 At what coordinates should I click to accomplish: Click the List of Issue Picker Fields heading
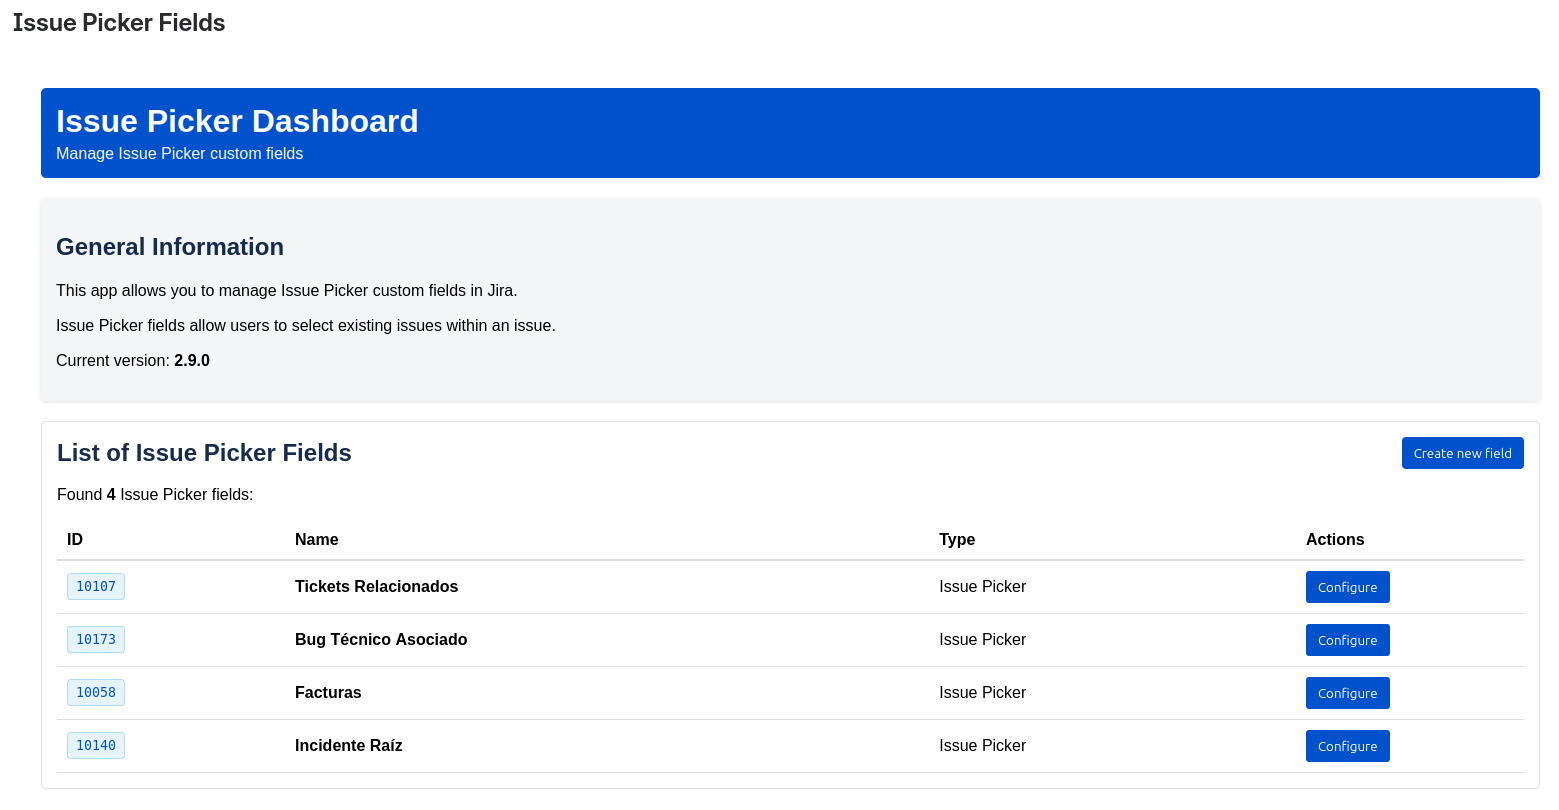coord(204,453)
